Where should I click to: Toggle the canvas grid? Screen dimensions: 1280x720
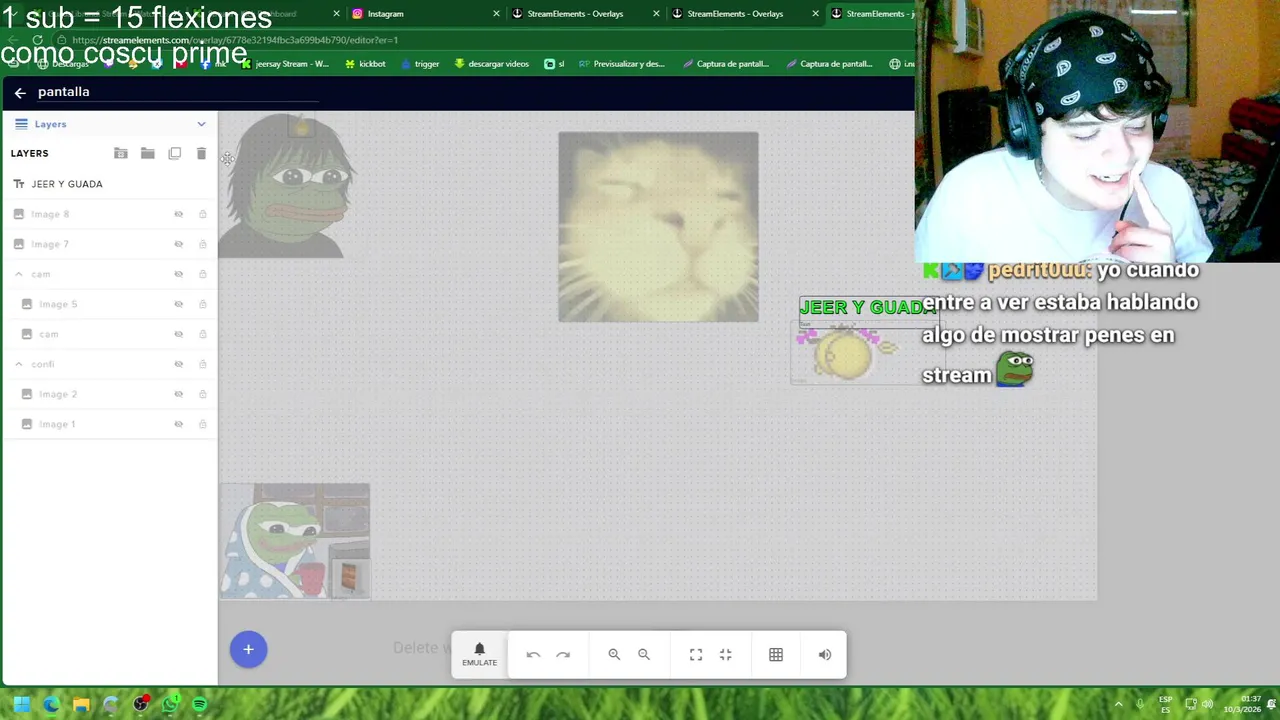[776, 655]
